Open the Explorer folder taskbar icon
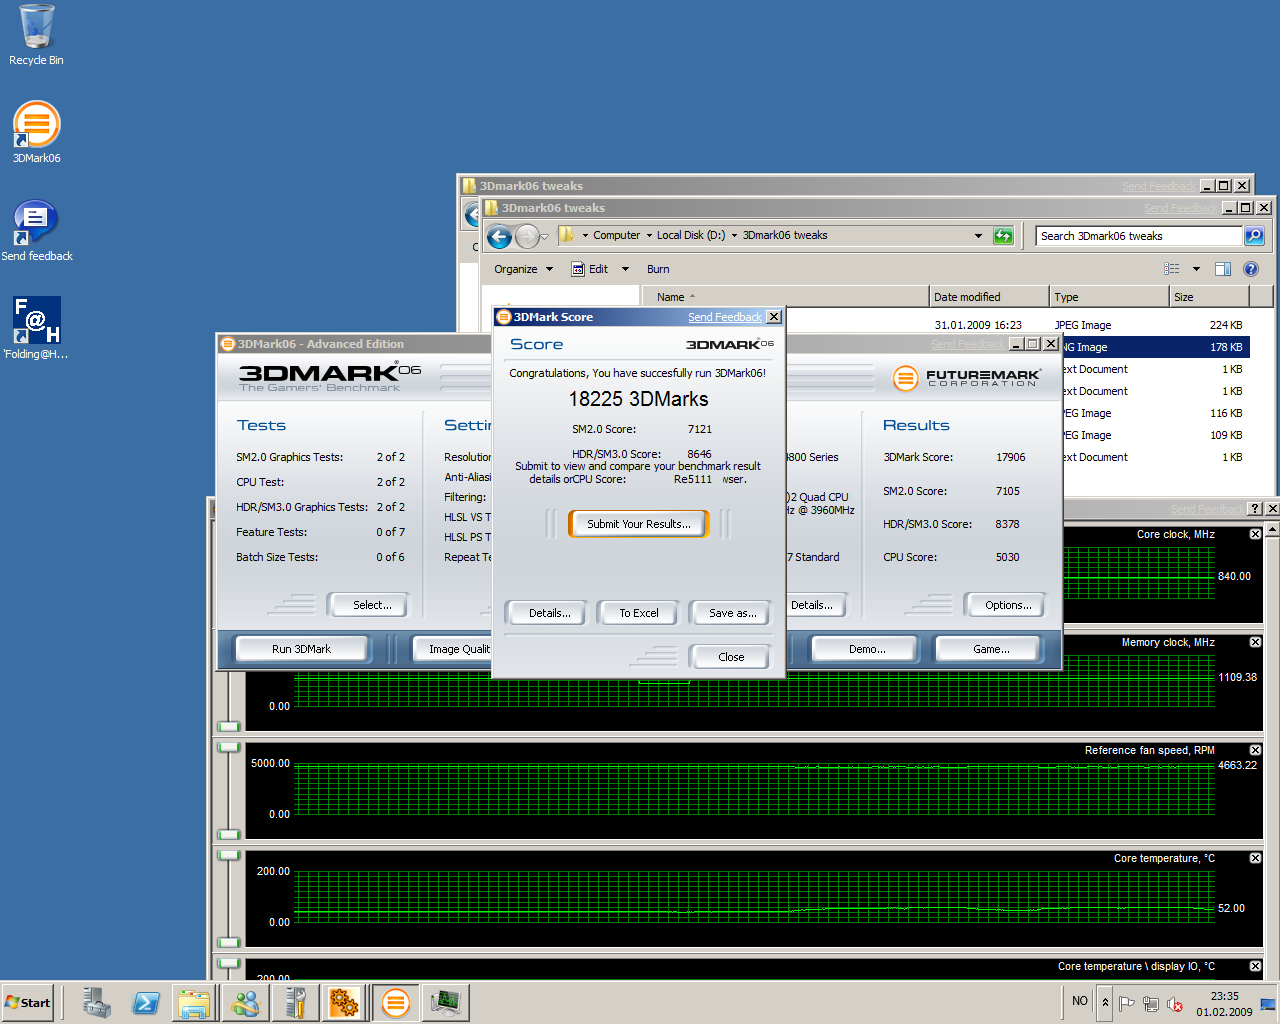This screenshot has width=1280, height=1024. pyautogui.click(x=194, y=1002)
